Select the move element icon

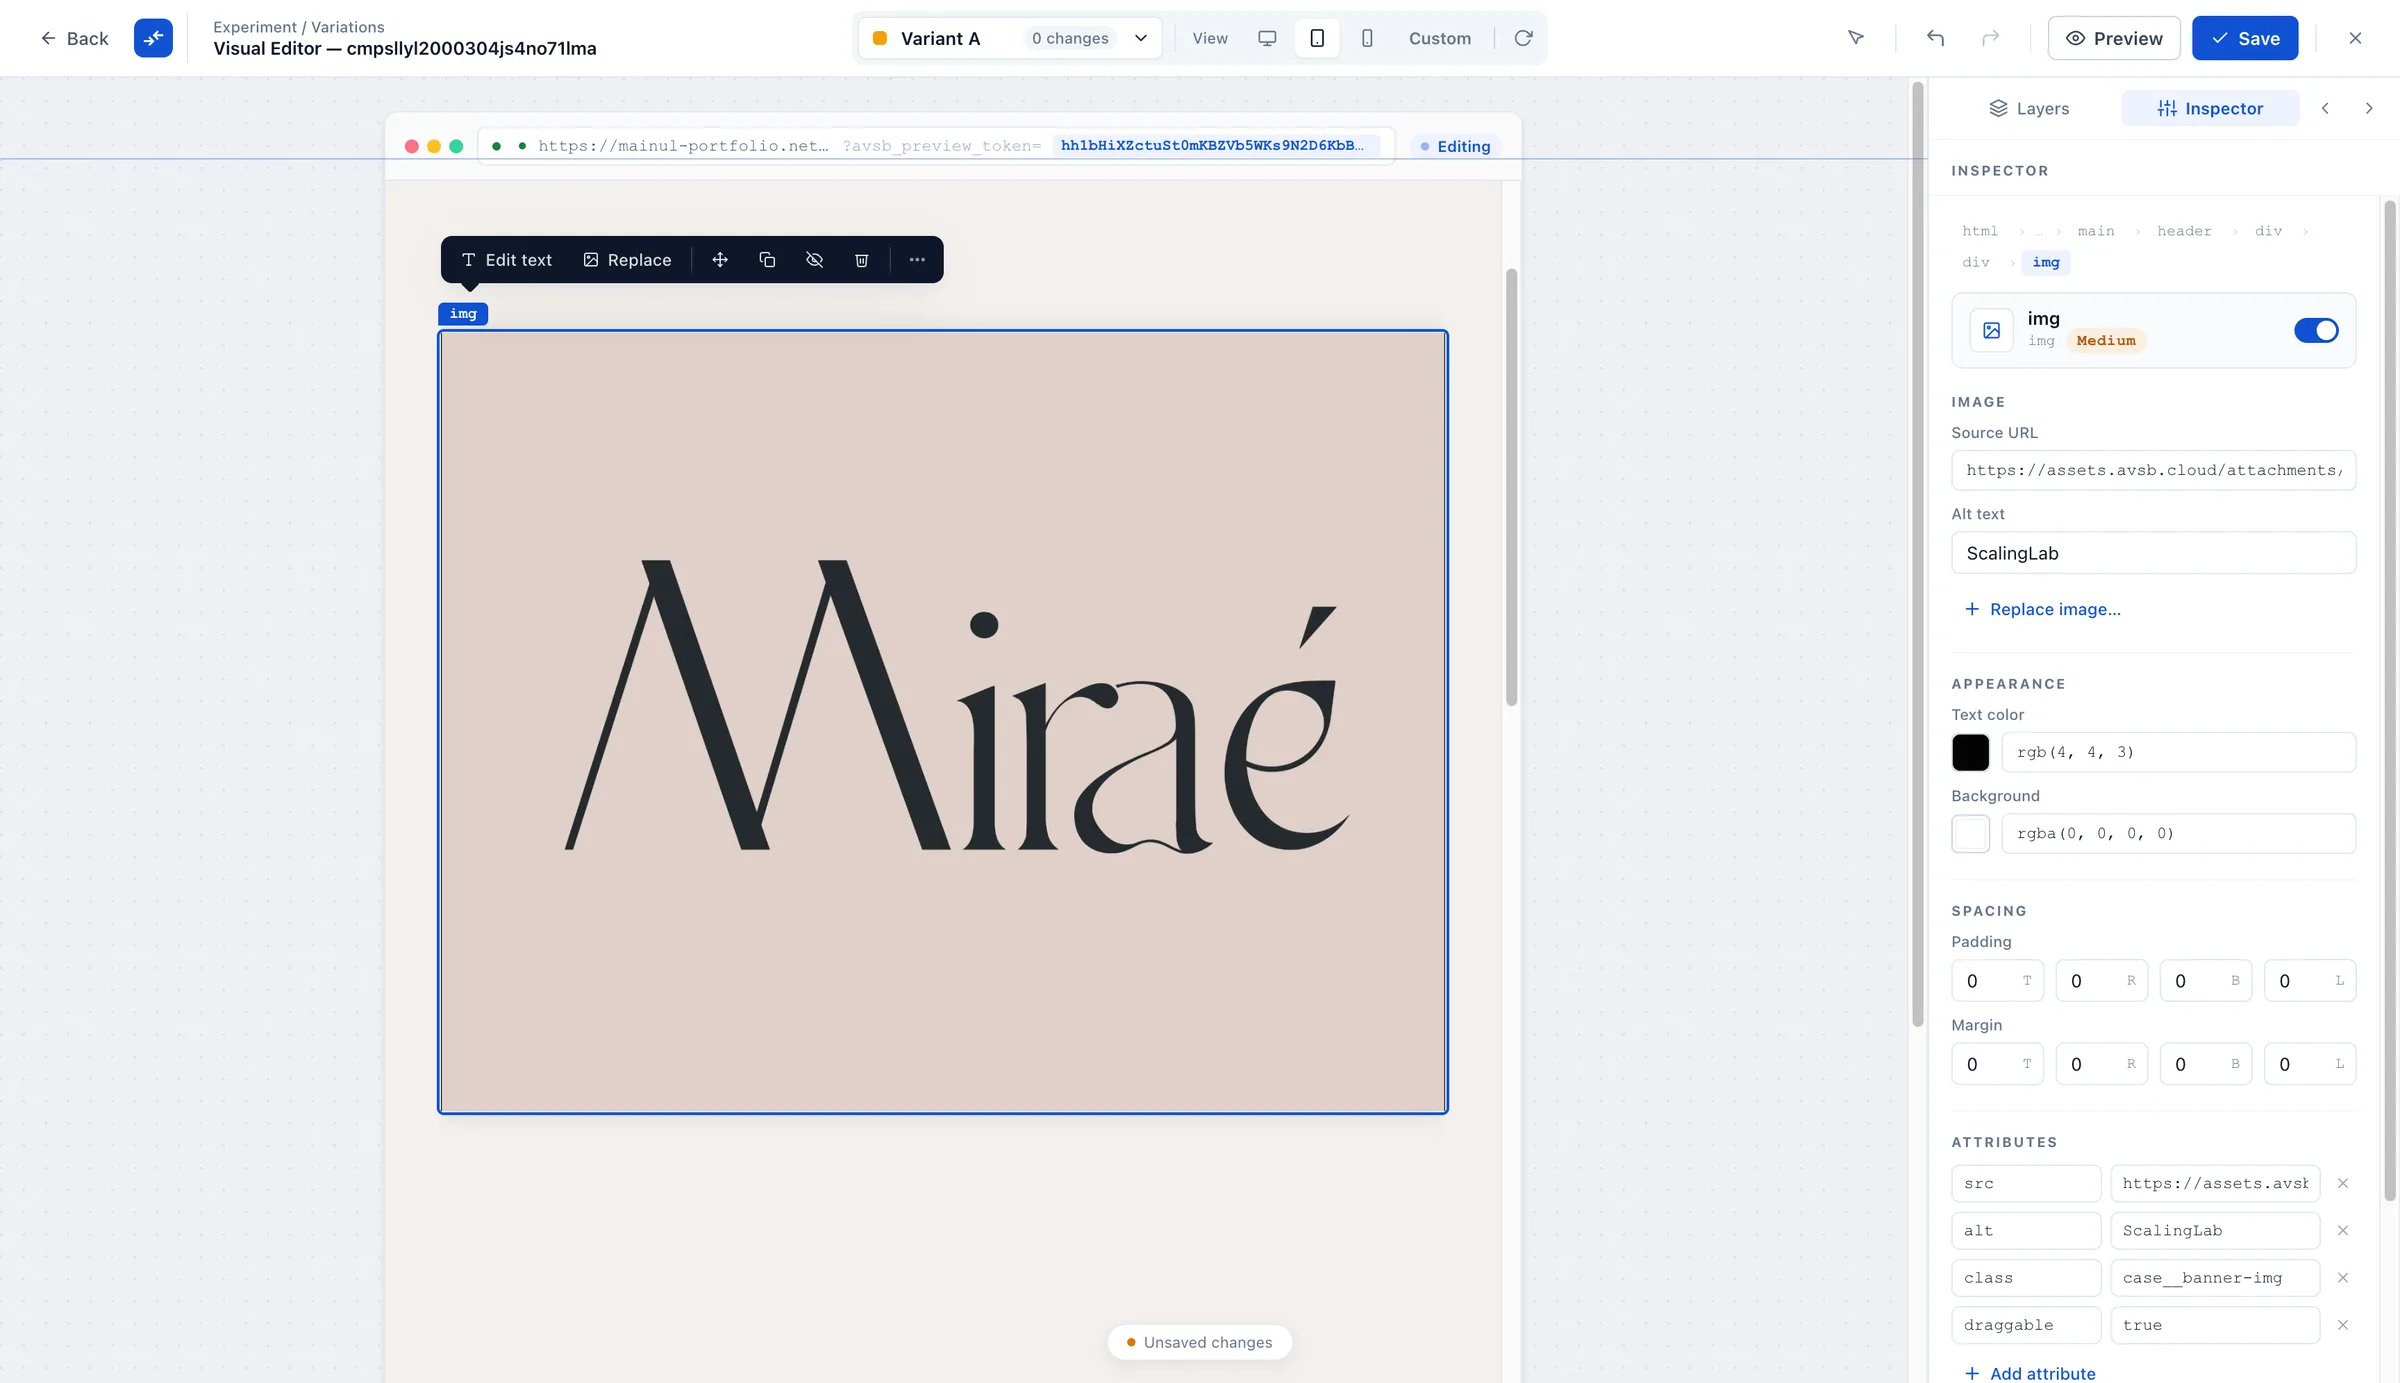[x=720, y=260]
